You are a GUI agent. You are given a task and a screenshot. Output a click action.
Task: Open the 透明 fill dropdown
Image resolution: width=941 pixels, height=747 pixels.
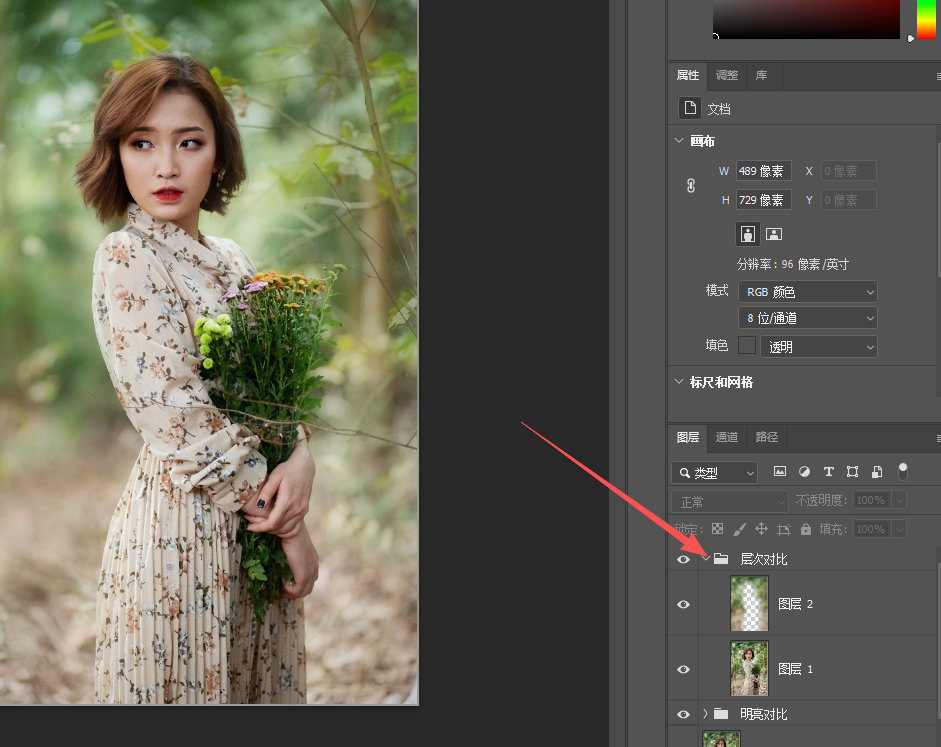[x=819, y=347]
